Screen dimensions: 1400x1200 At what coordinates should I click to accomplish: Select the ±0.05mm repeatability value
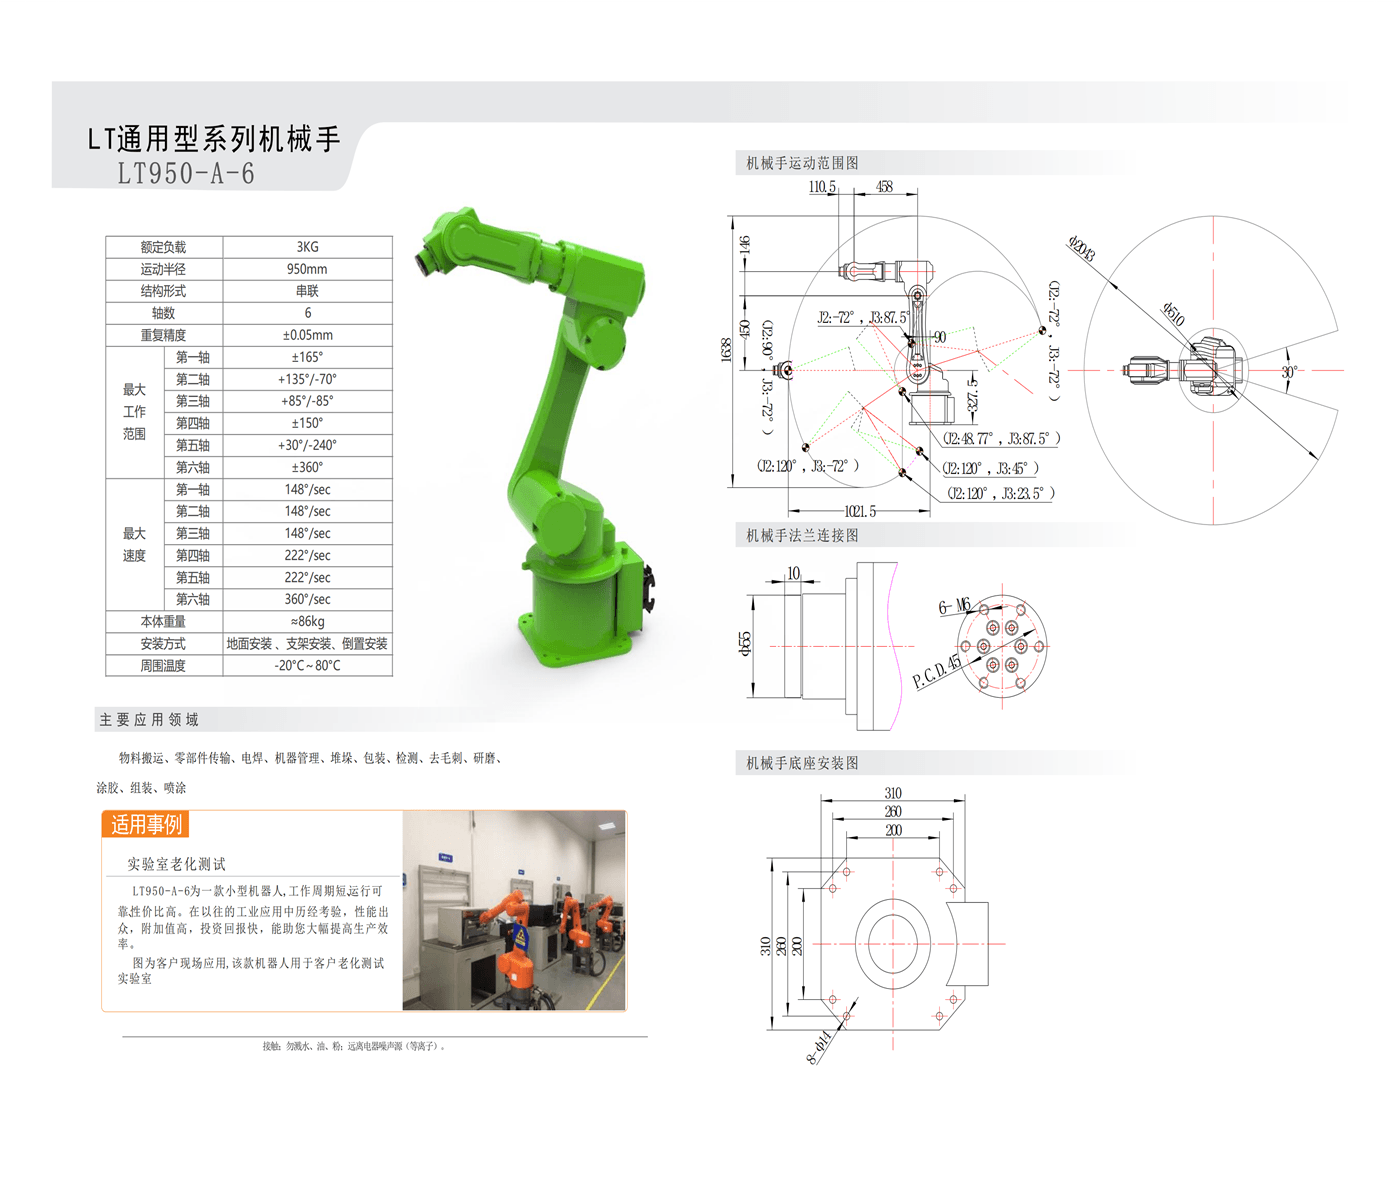(x=307, y=335)
